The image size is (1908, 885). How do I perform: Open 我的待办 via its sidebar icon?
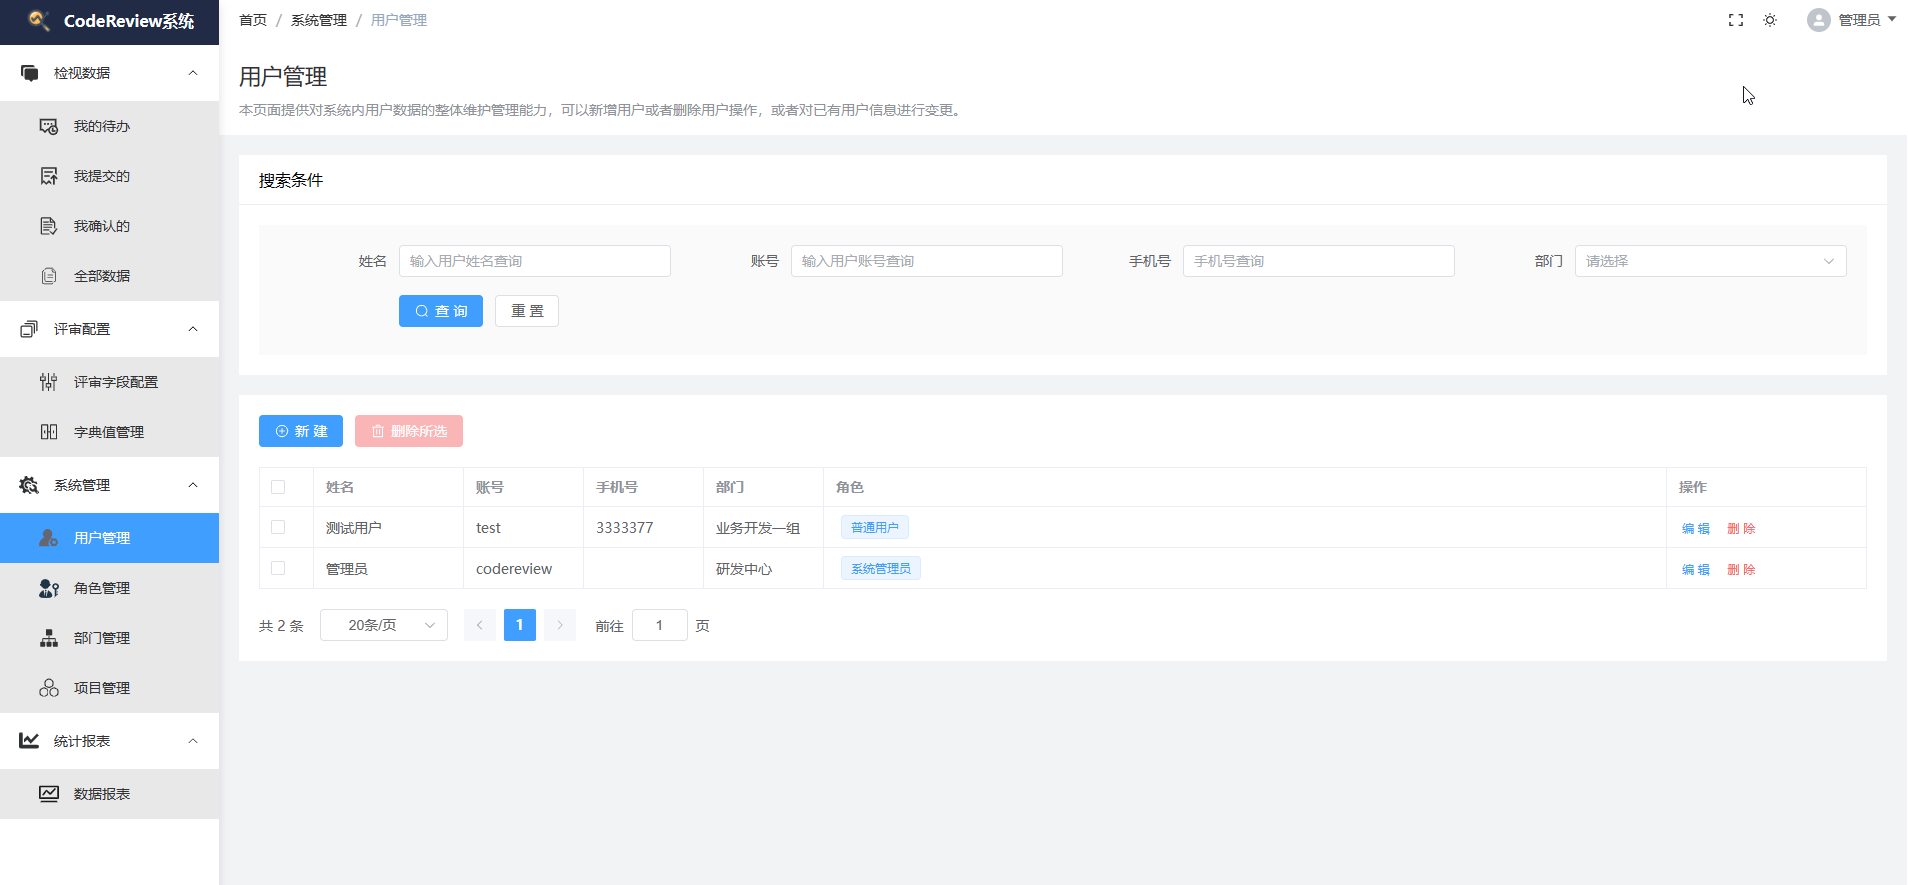pos(48,126)
